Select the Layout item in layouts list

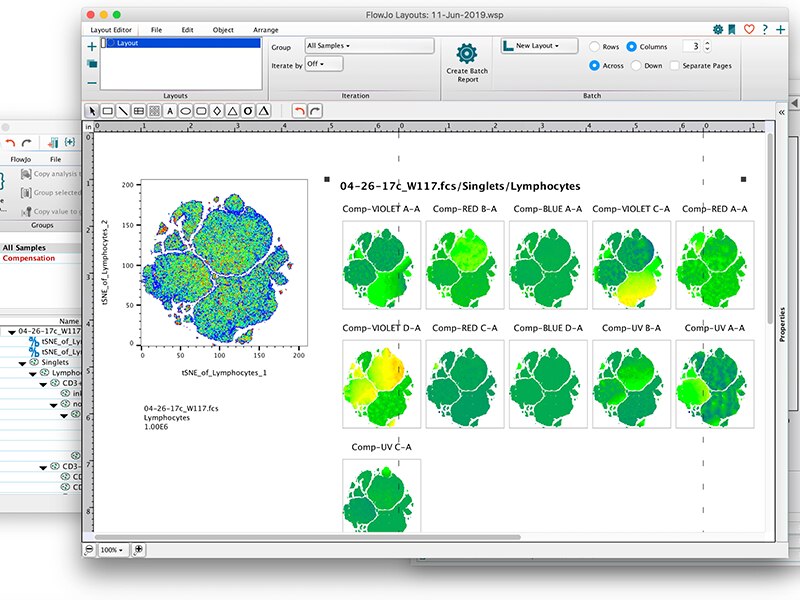(181, 43)
